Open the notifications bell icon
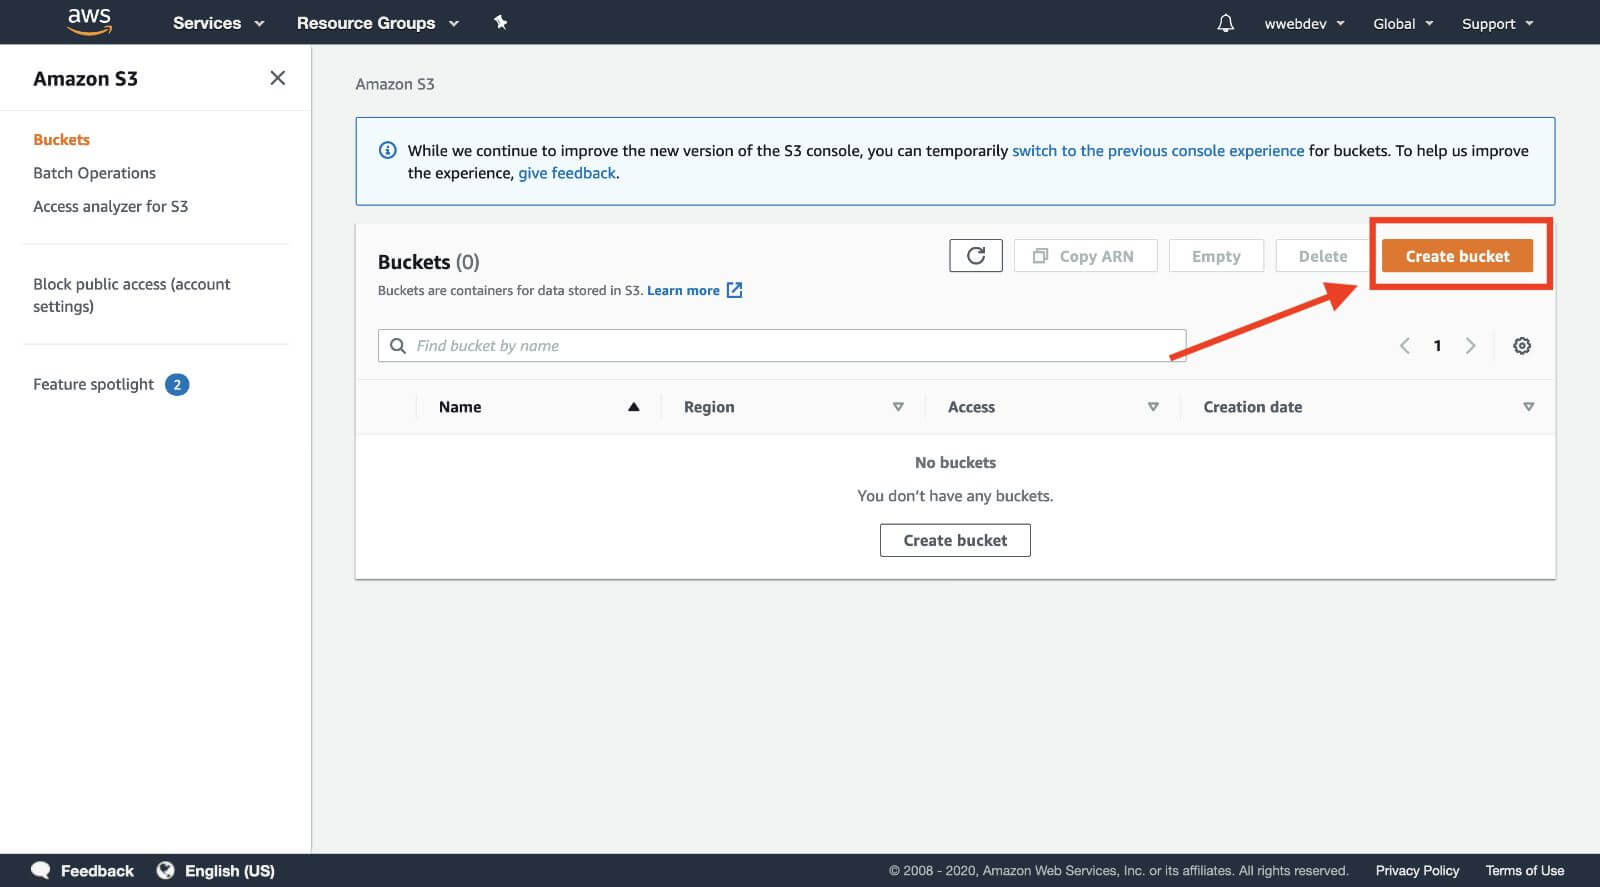The image size is (1600, 887). point(1225,23)
